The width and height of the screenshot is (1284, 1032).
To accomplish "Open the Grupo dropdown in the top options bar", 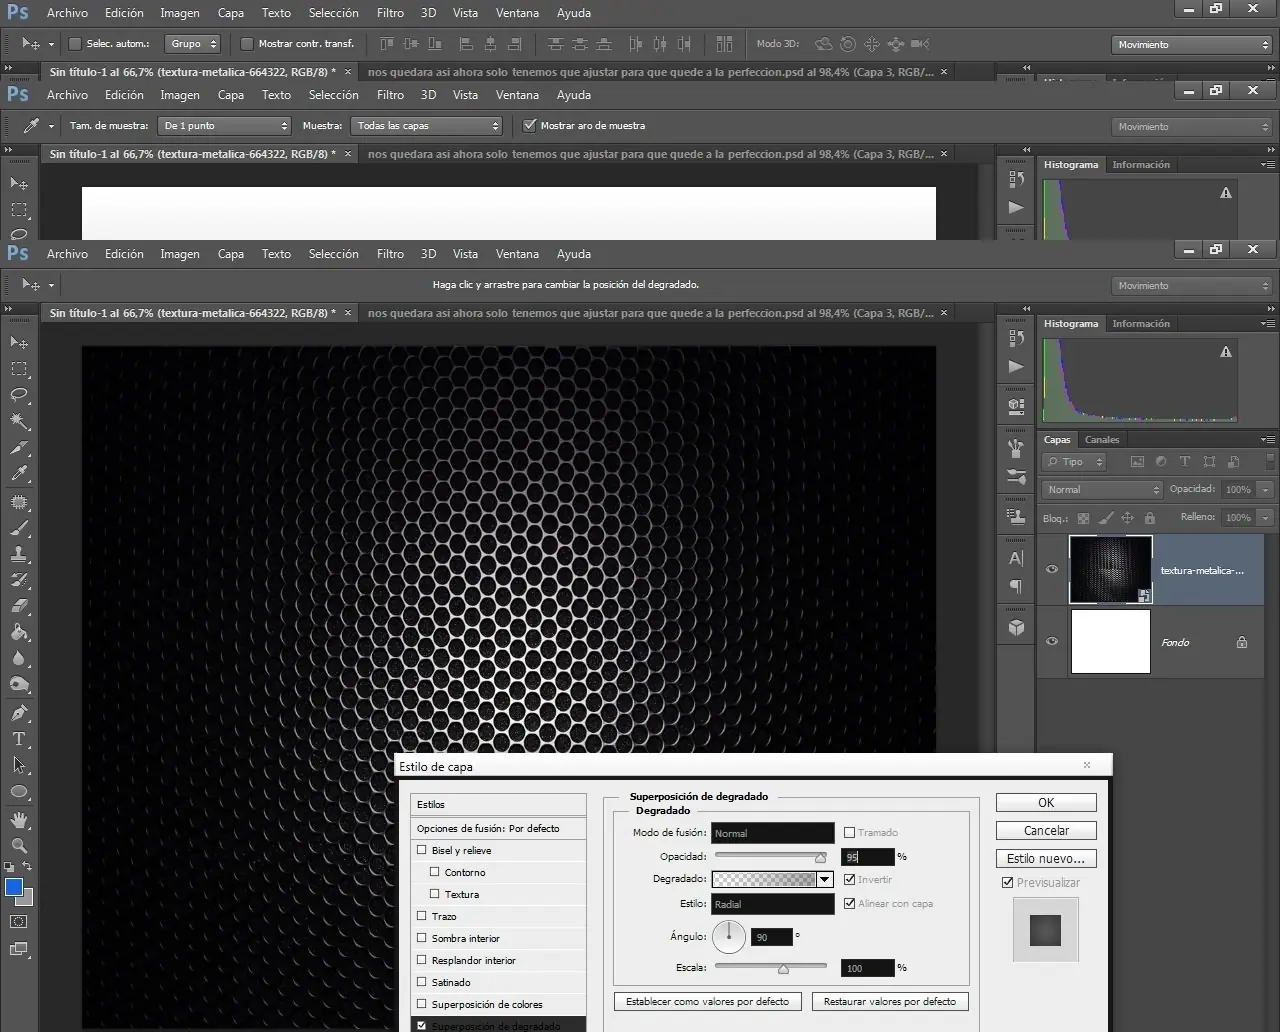I will point(193,44).
